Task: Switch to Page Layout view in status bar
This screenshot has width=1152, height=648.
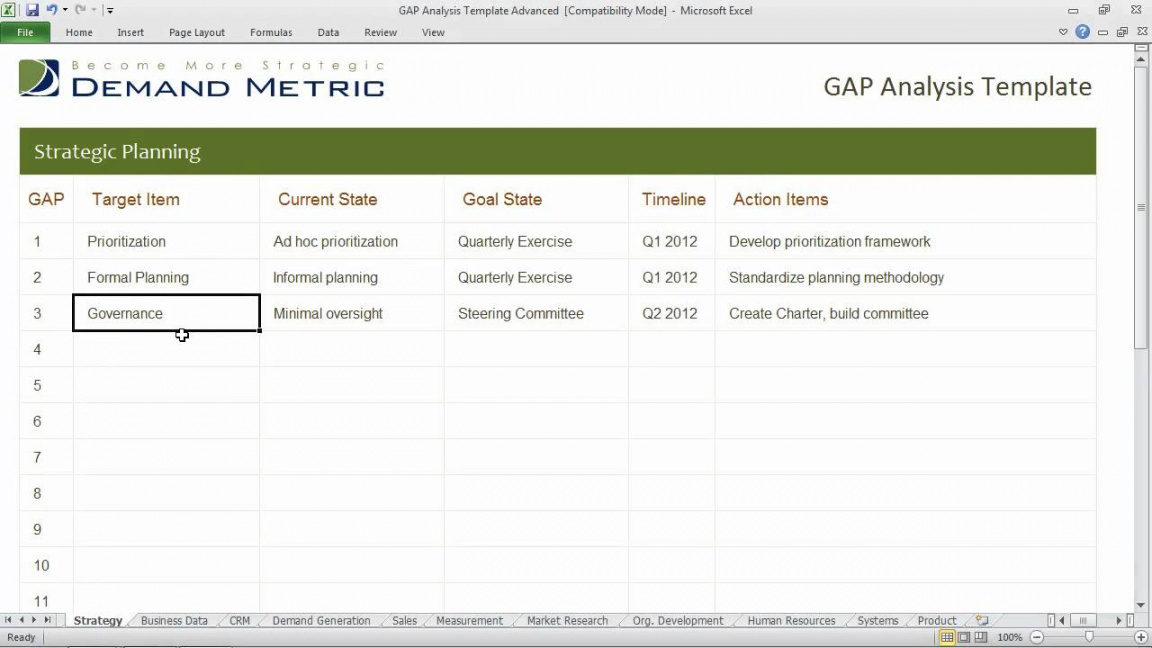Action: click(x=964, y=637)
